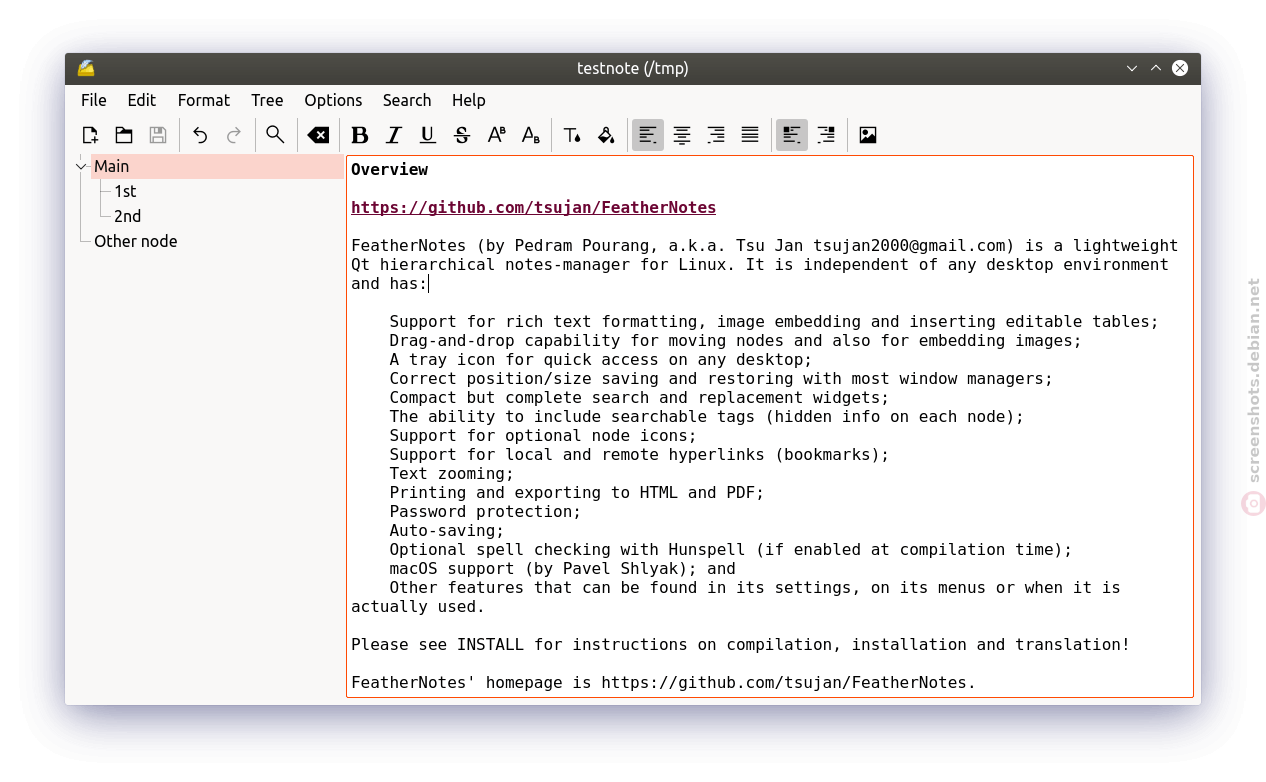Viewport: 1266px width, 782px height.
Task: Apply strikethrough formatting
Action: tap(462, 135)
